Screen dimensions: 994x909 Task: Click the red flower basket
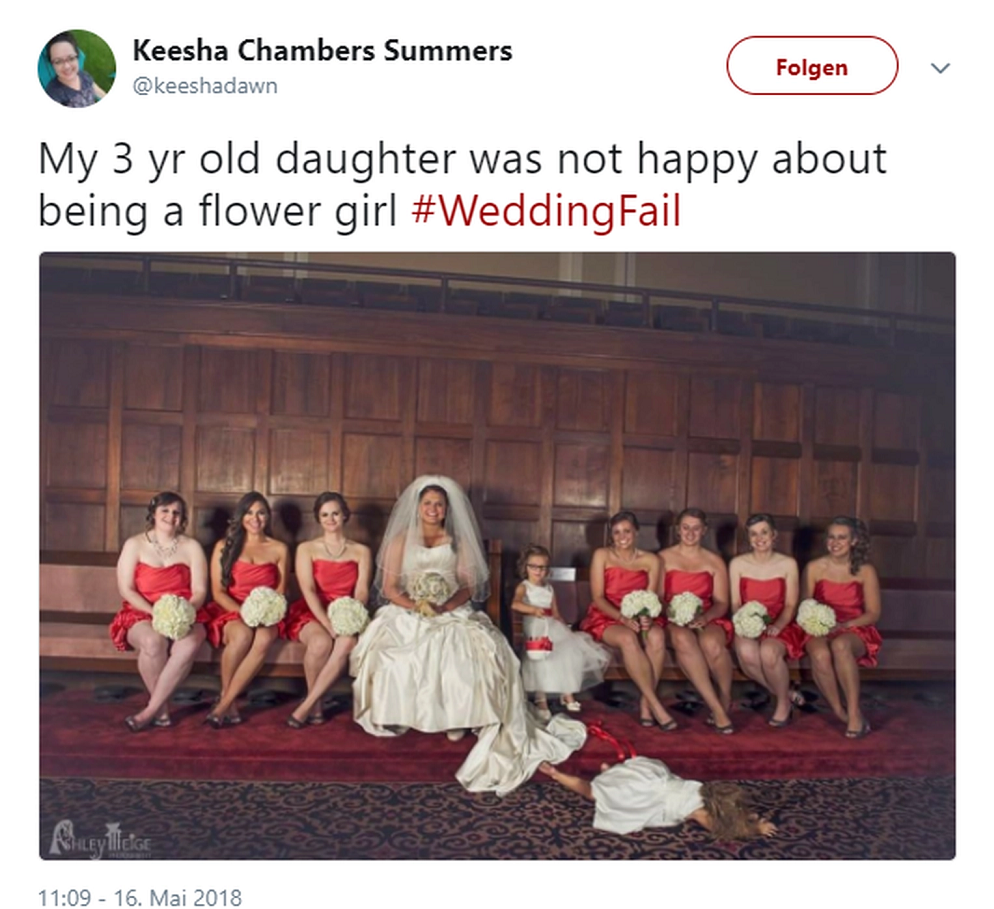pos(538,645)
